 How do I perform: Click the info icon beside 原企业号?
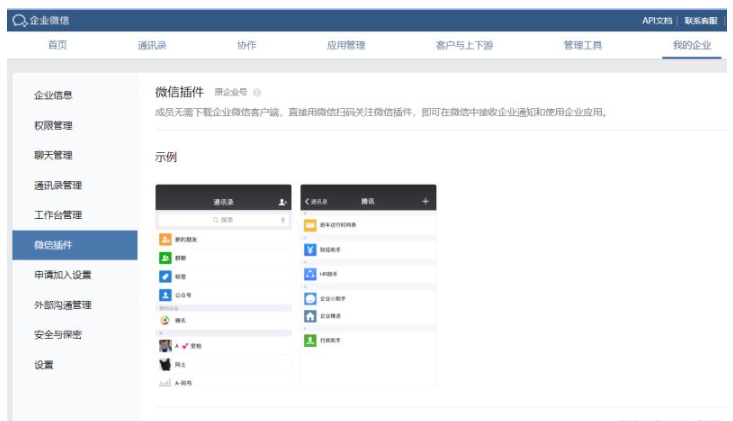coord(257,93)
